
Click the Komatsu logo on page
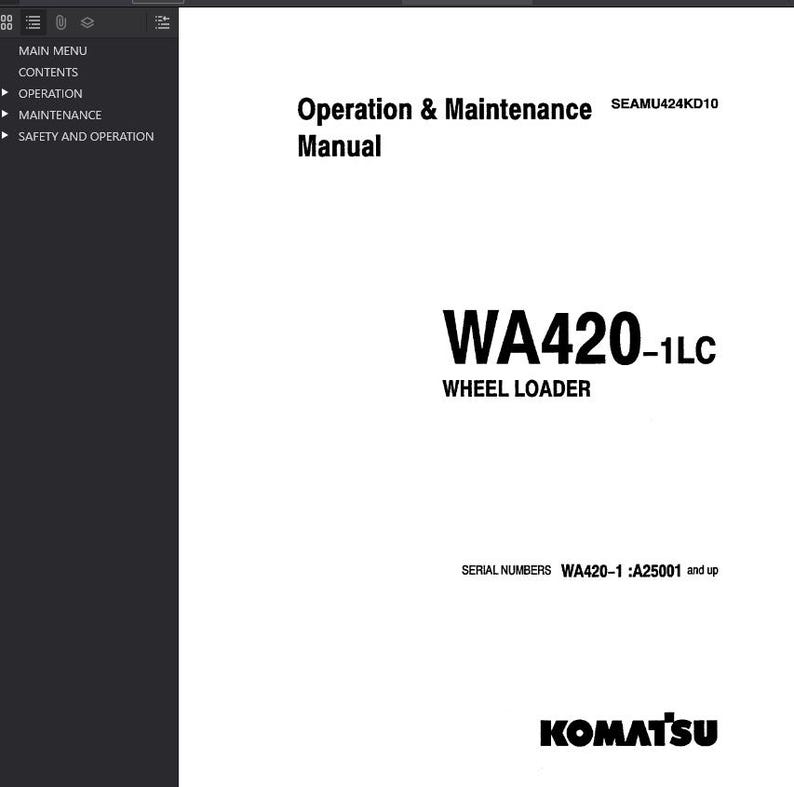pyautogui.click(x=629, y=730)
